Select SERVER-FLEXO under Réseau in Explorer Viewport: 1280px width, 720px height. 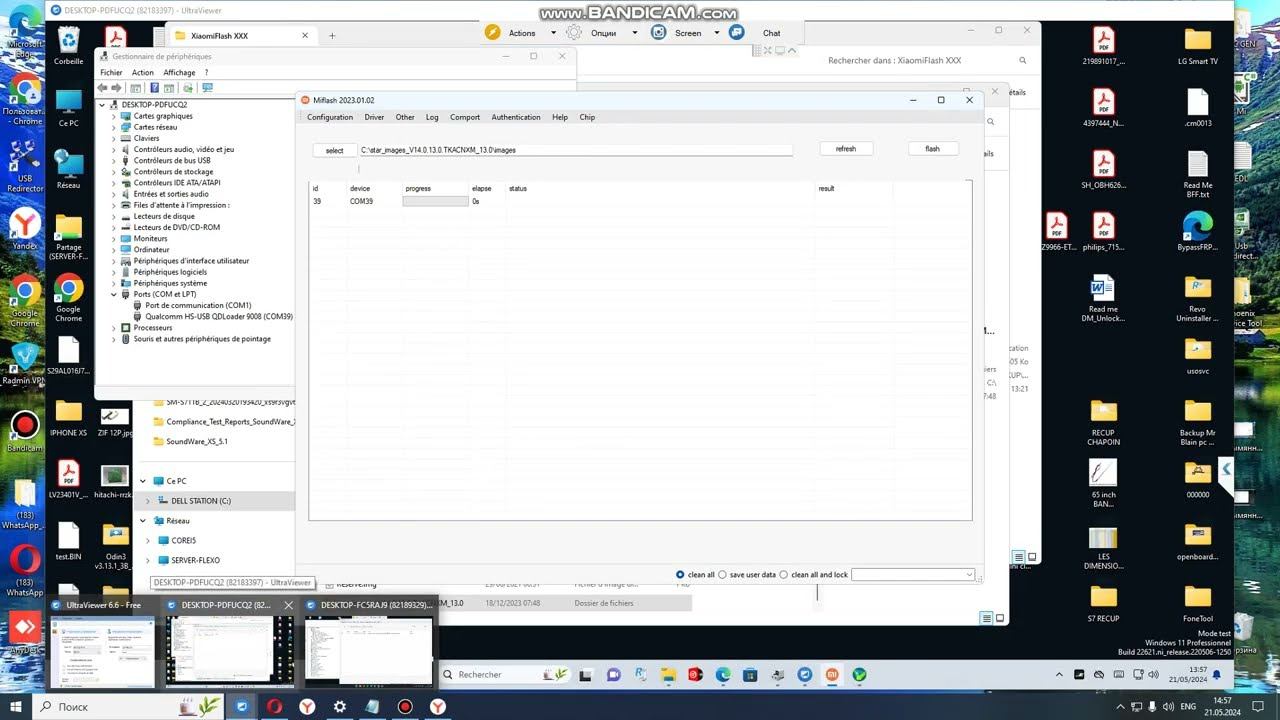pyautogui.click(x=195, y=560)
